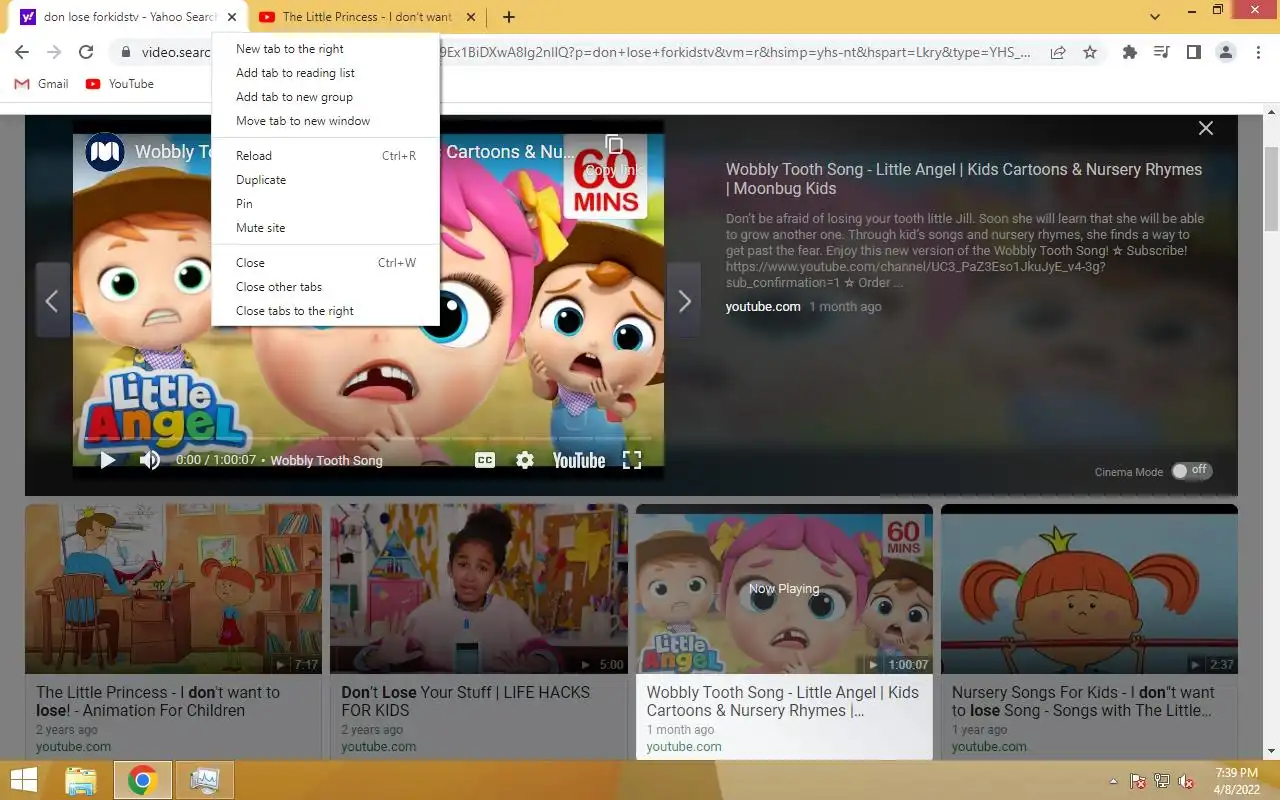Open File Explorer from taskbar
Screen dimensions: 1280x800
click(x=80, y=781)
